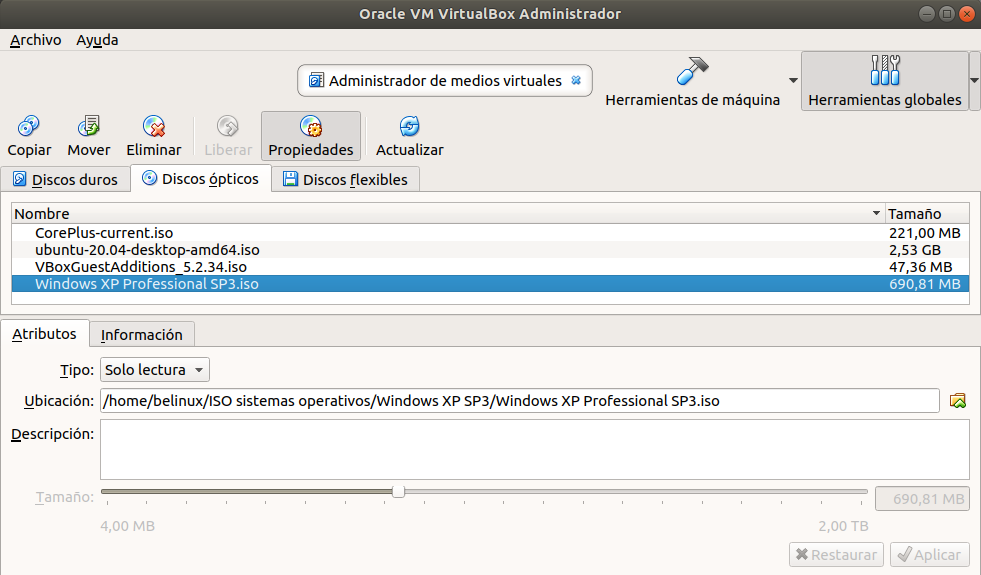Select Herramientas globales tools icon

(885, 70)
